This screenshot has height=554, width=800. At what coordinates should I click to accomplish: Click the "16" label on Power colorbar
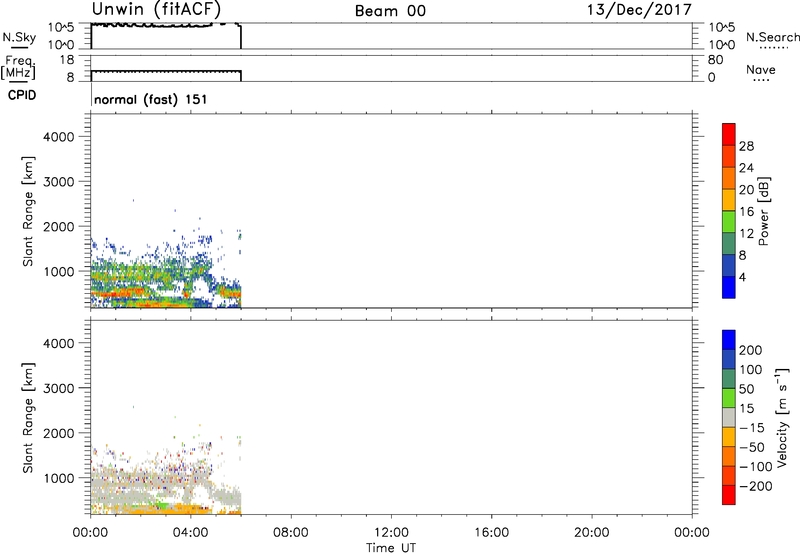[x=746, y=212]
